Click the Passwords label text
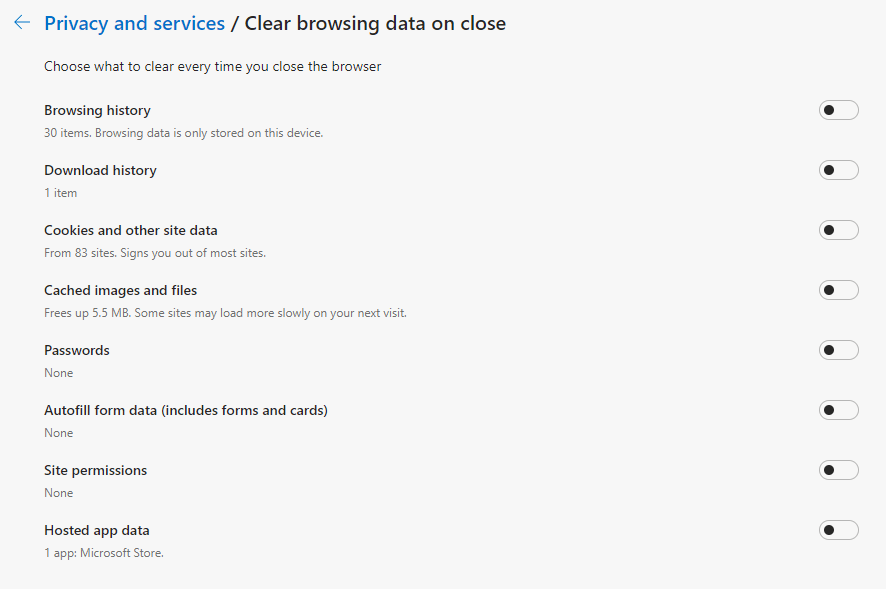The width and height of the screenshot is (886, 589). [77, 350]
